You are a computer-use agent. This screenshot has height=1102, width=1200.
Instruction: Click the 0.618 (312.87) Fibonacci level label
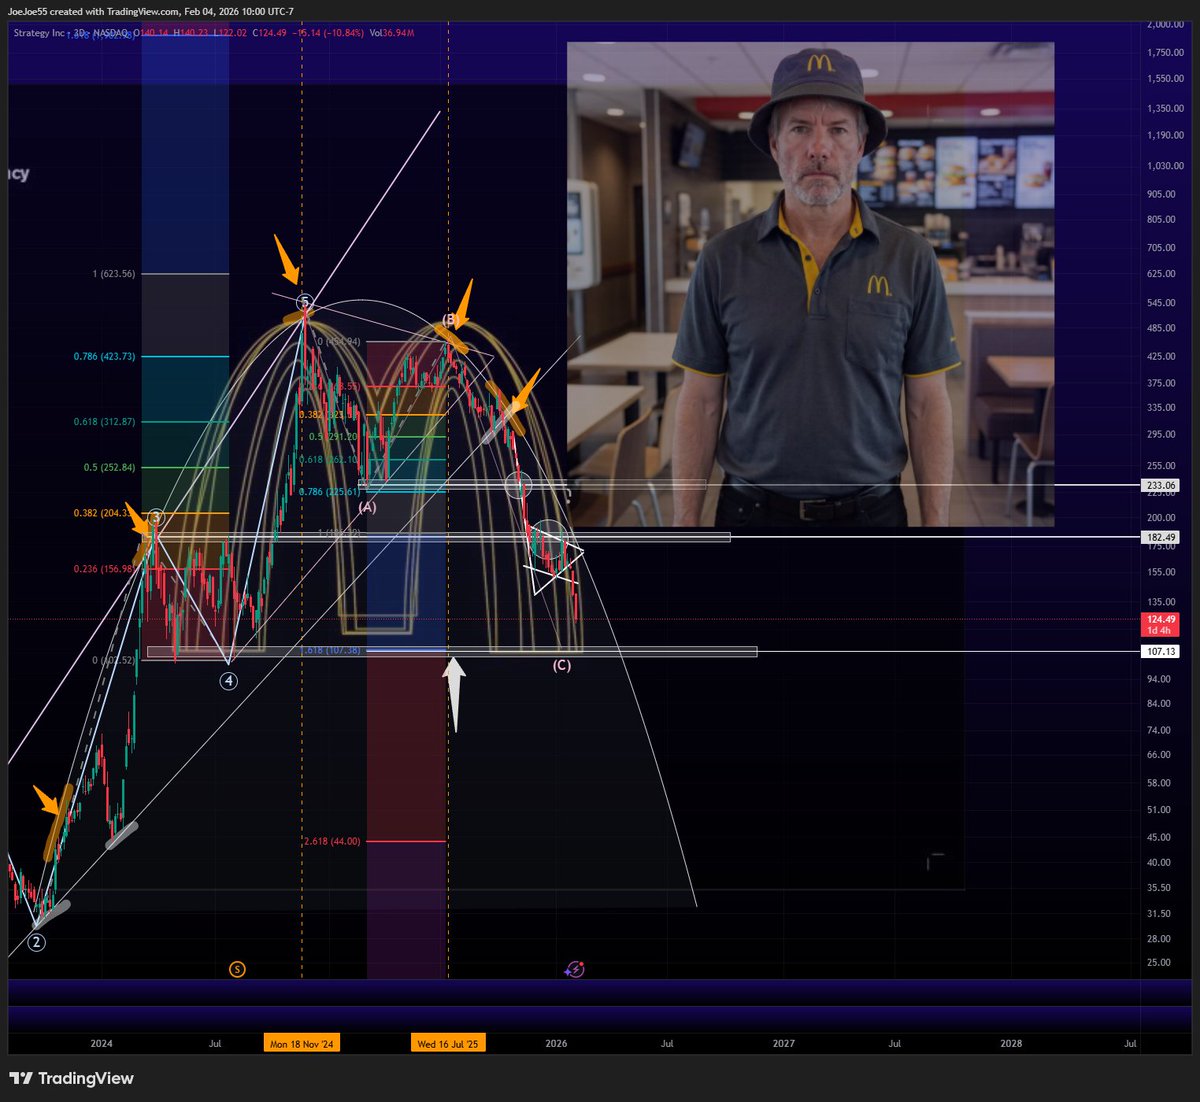pyautogui.click(x=104, y=421)
